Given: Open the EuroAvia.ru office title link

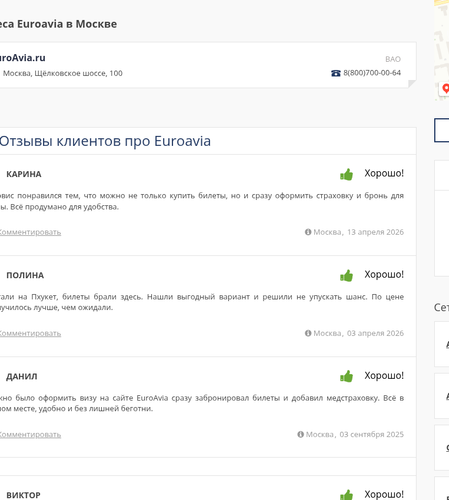Looking at the screenshot, I should tap(22, 58).
